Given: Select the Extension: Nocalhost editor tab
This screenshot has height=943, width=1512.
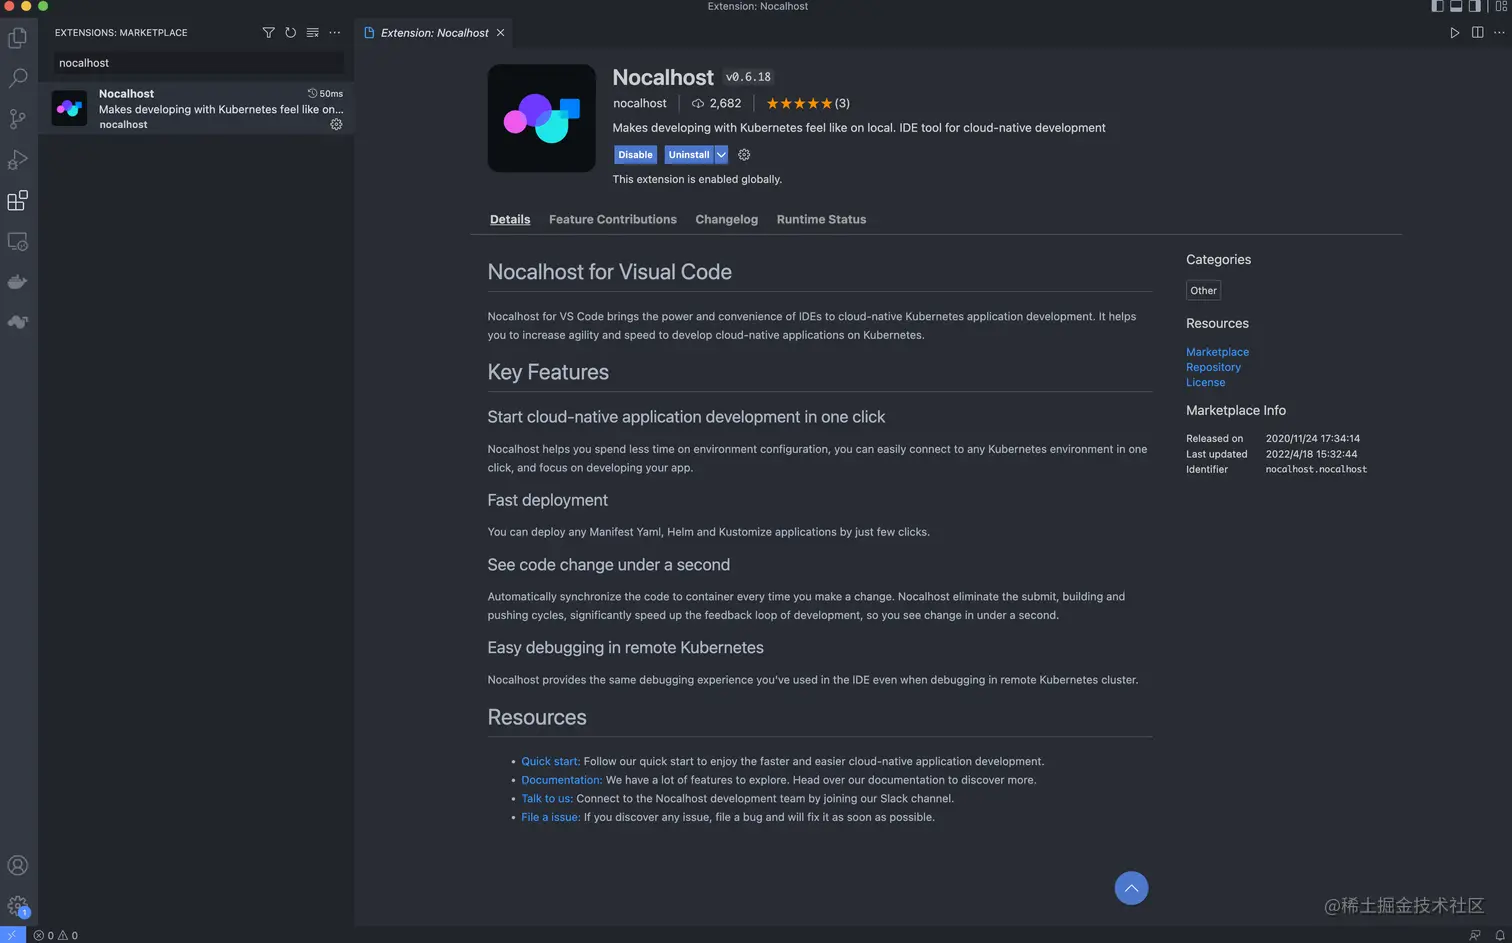Looking at the screenshot, I should click(x=434, y=33).
